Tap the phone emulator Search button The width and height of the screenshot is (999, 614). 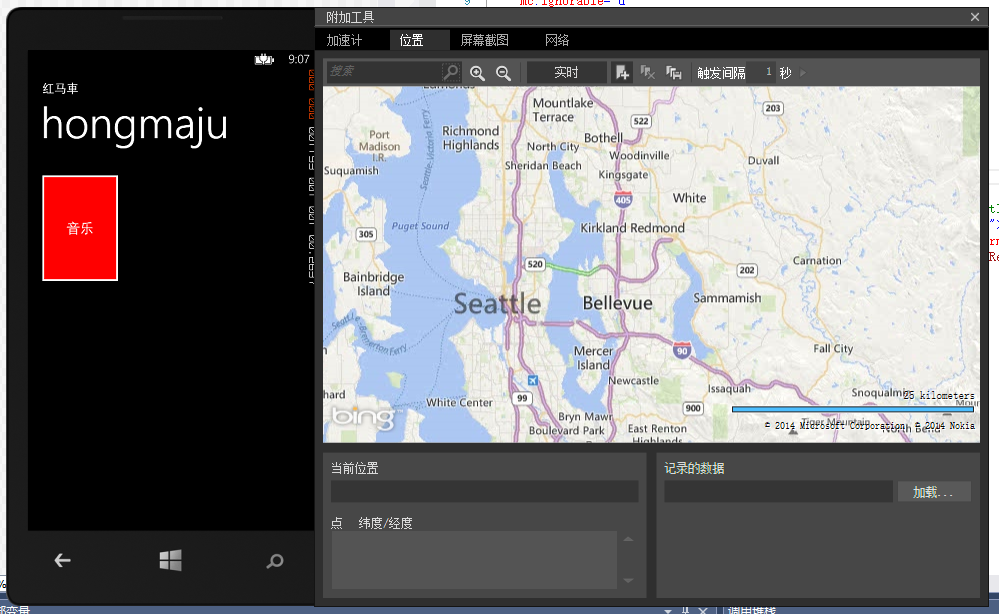click(275, 560)
